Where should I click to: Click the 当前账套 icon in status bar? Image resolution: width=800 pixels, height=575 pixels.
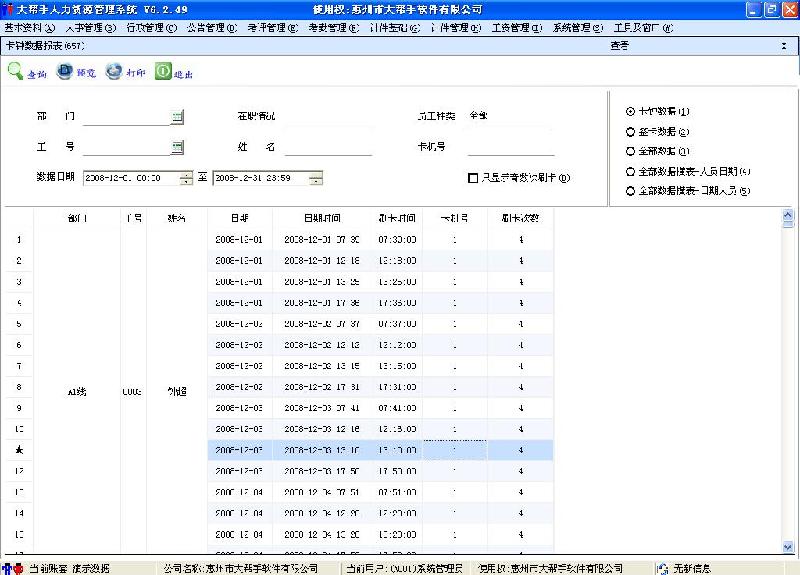pyautogui.click(x=10, y=568)
